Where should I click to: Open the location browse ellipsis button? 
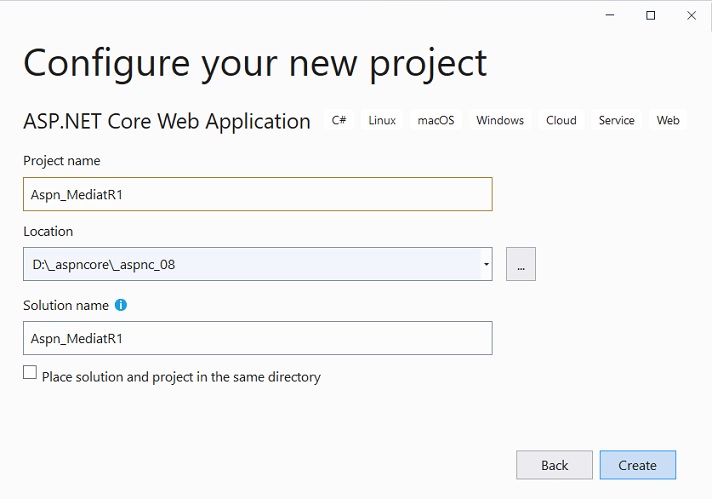pyautogui.click(x=521, y=264)
